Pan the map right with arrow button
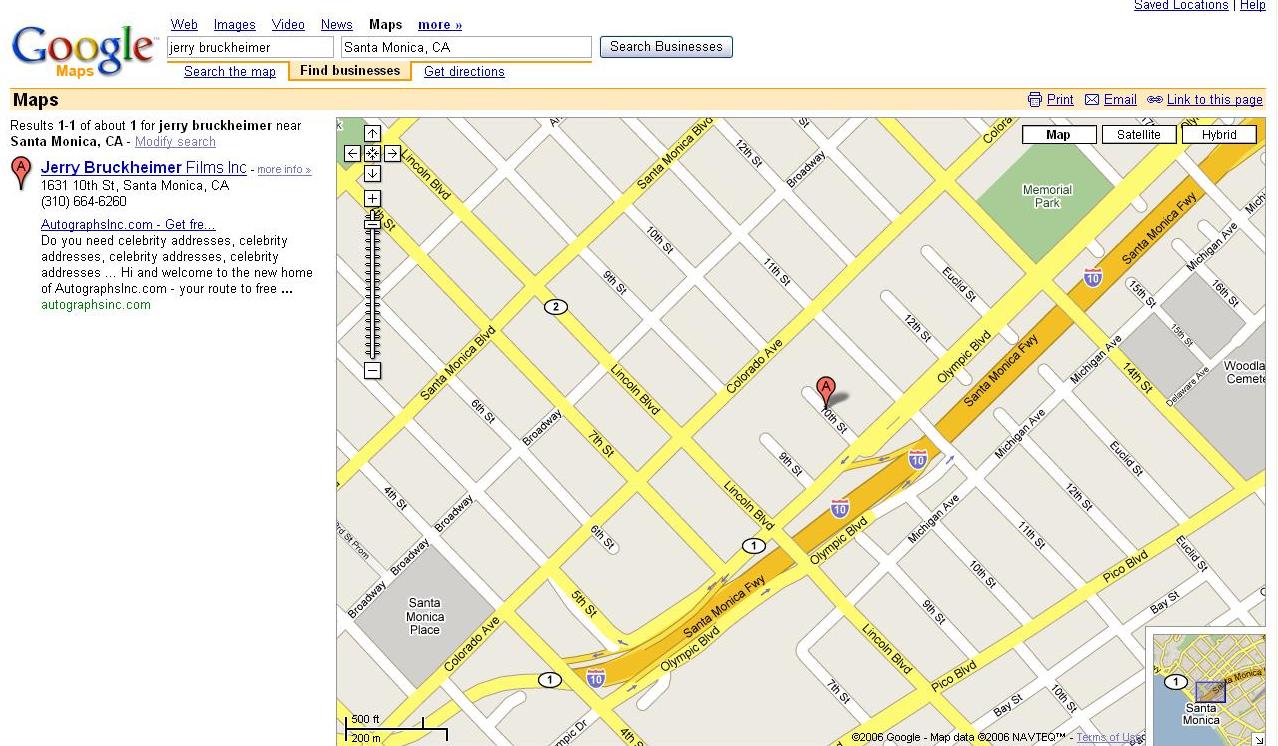The height and width of the screenshot is (746, 1278). coord(392,154)
